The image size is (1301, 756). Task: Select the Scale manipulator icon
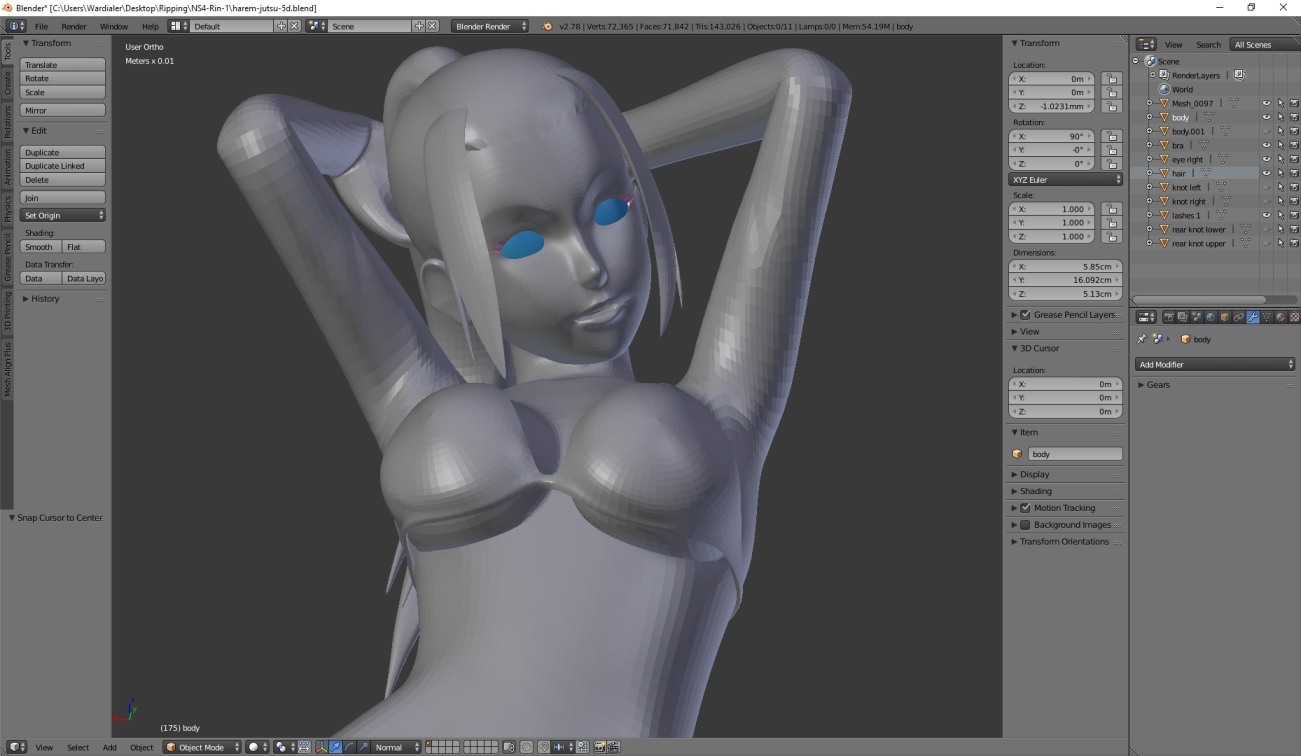363,747
